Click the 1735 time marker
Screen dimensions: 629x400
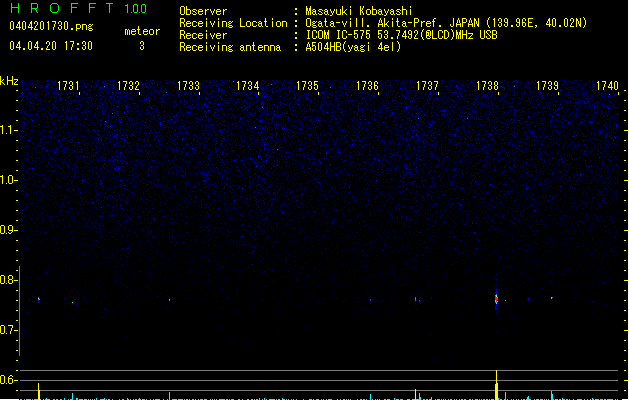tap(307, 85)
